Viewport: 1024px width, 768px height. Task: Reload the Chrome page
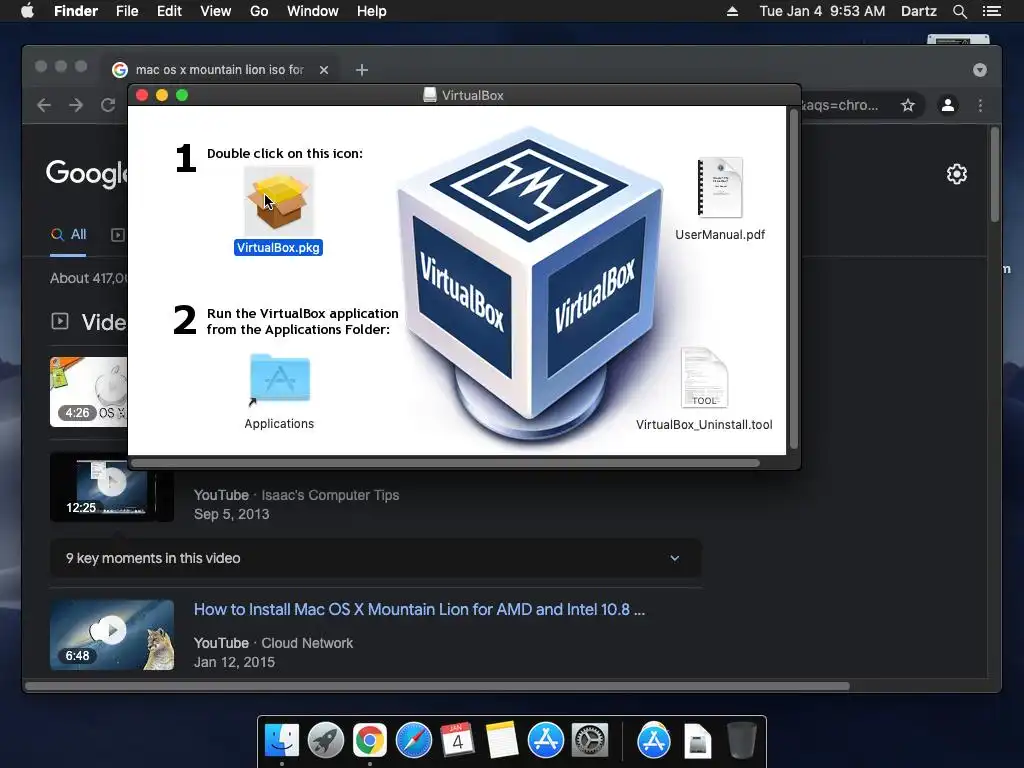point(108,105)
